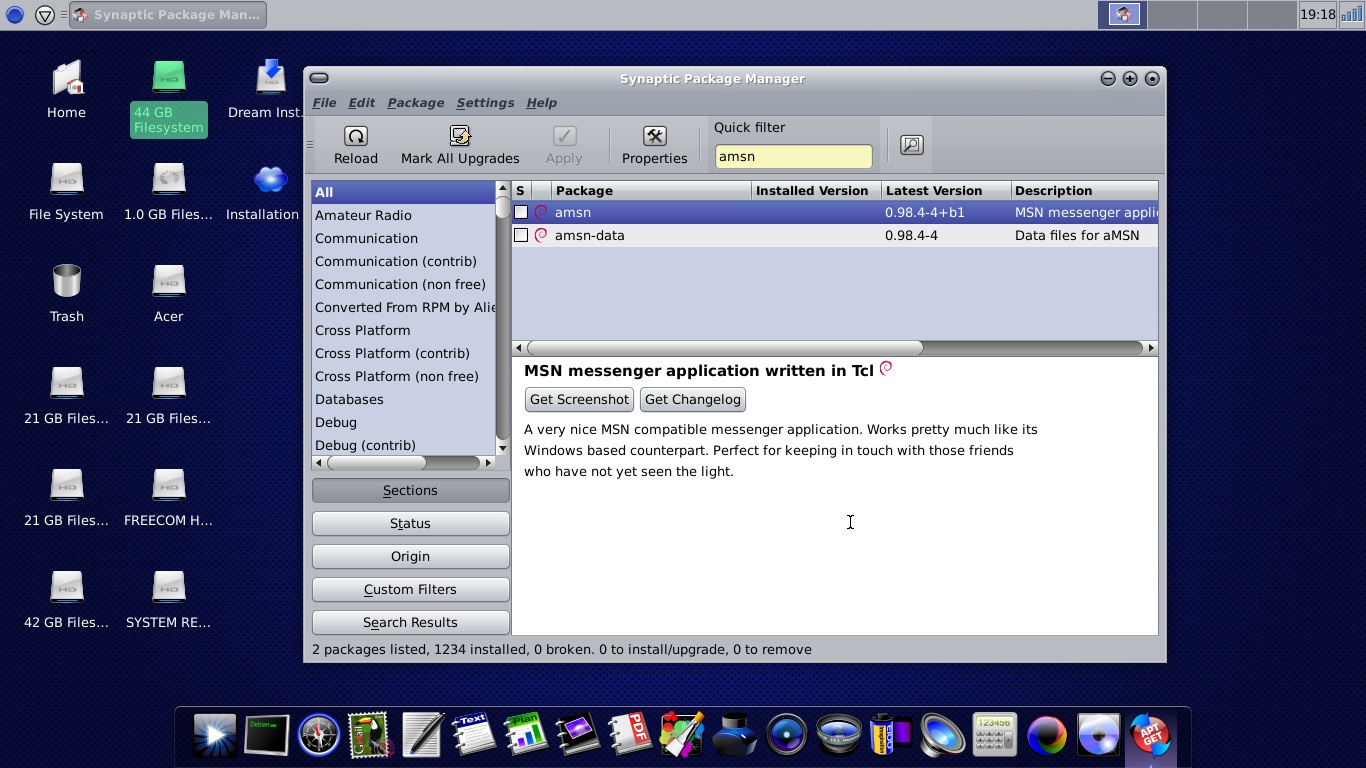This screenshot has height=768, width=1366.
Task: Open calculator dock icon
Action: click(994, 736)
